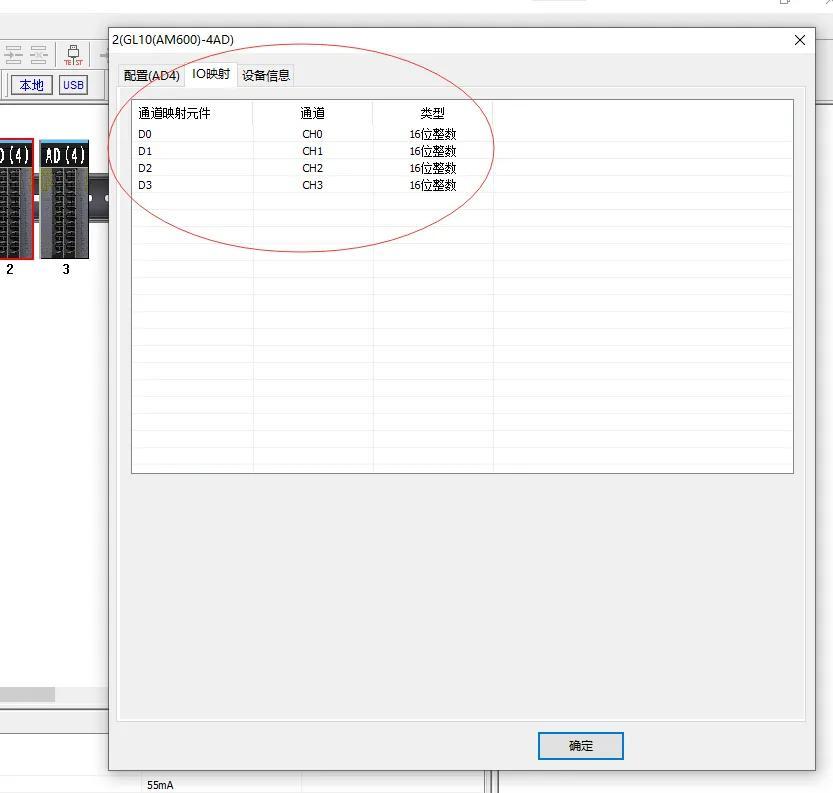Click the 类型 column header
This screenshot has width=833, height=793.
click(x=432, y=113)
